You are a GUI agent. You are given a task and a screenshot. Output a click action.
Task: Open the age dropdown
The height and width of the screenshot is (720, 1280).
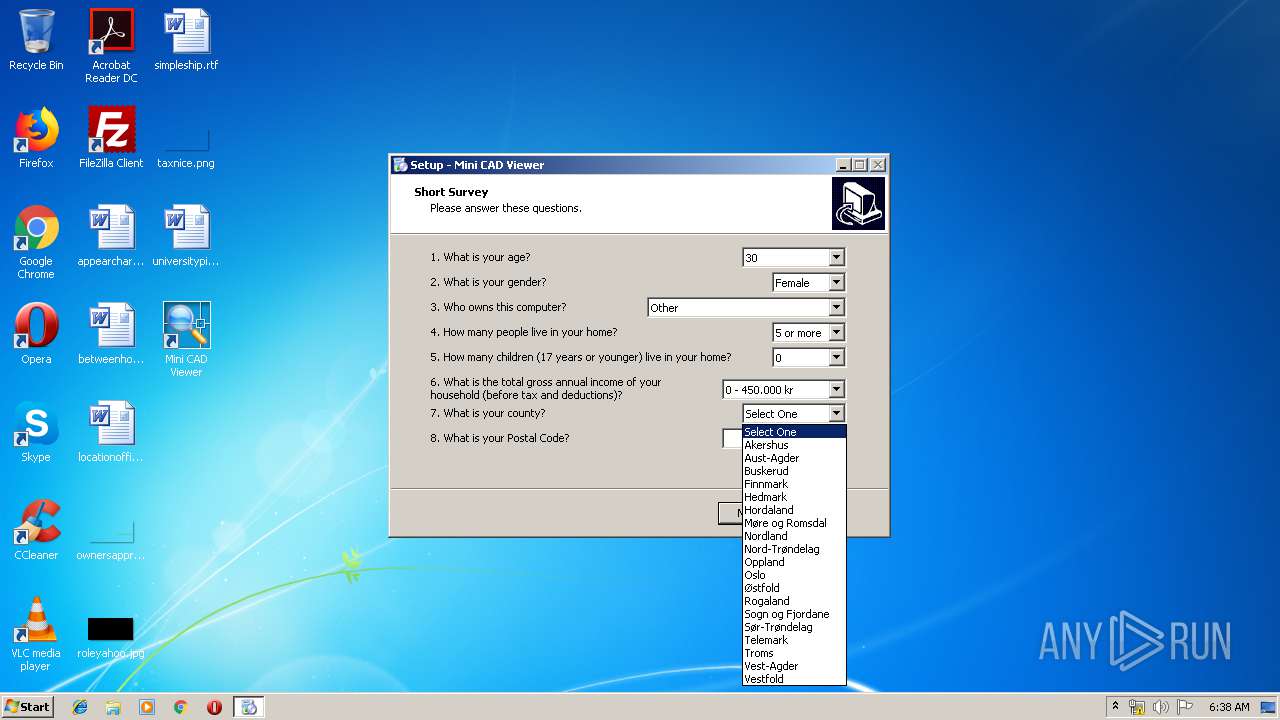[x=836, y=258]
